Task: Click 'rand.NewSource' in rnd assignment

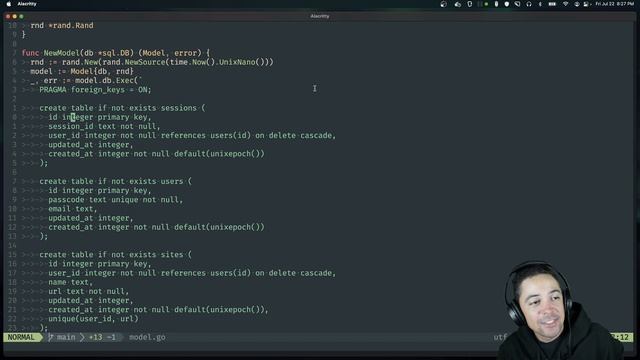Action: (133, 62)
